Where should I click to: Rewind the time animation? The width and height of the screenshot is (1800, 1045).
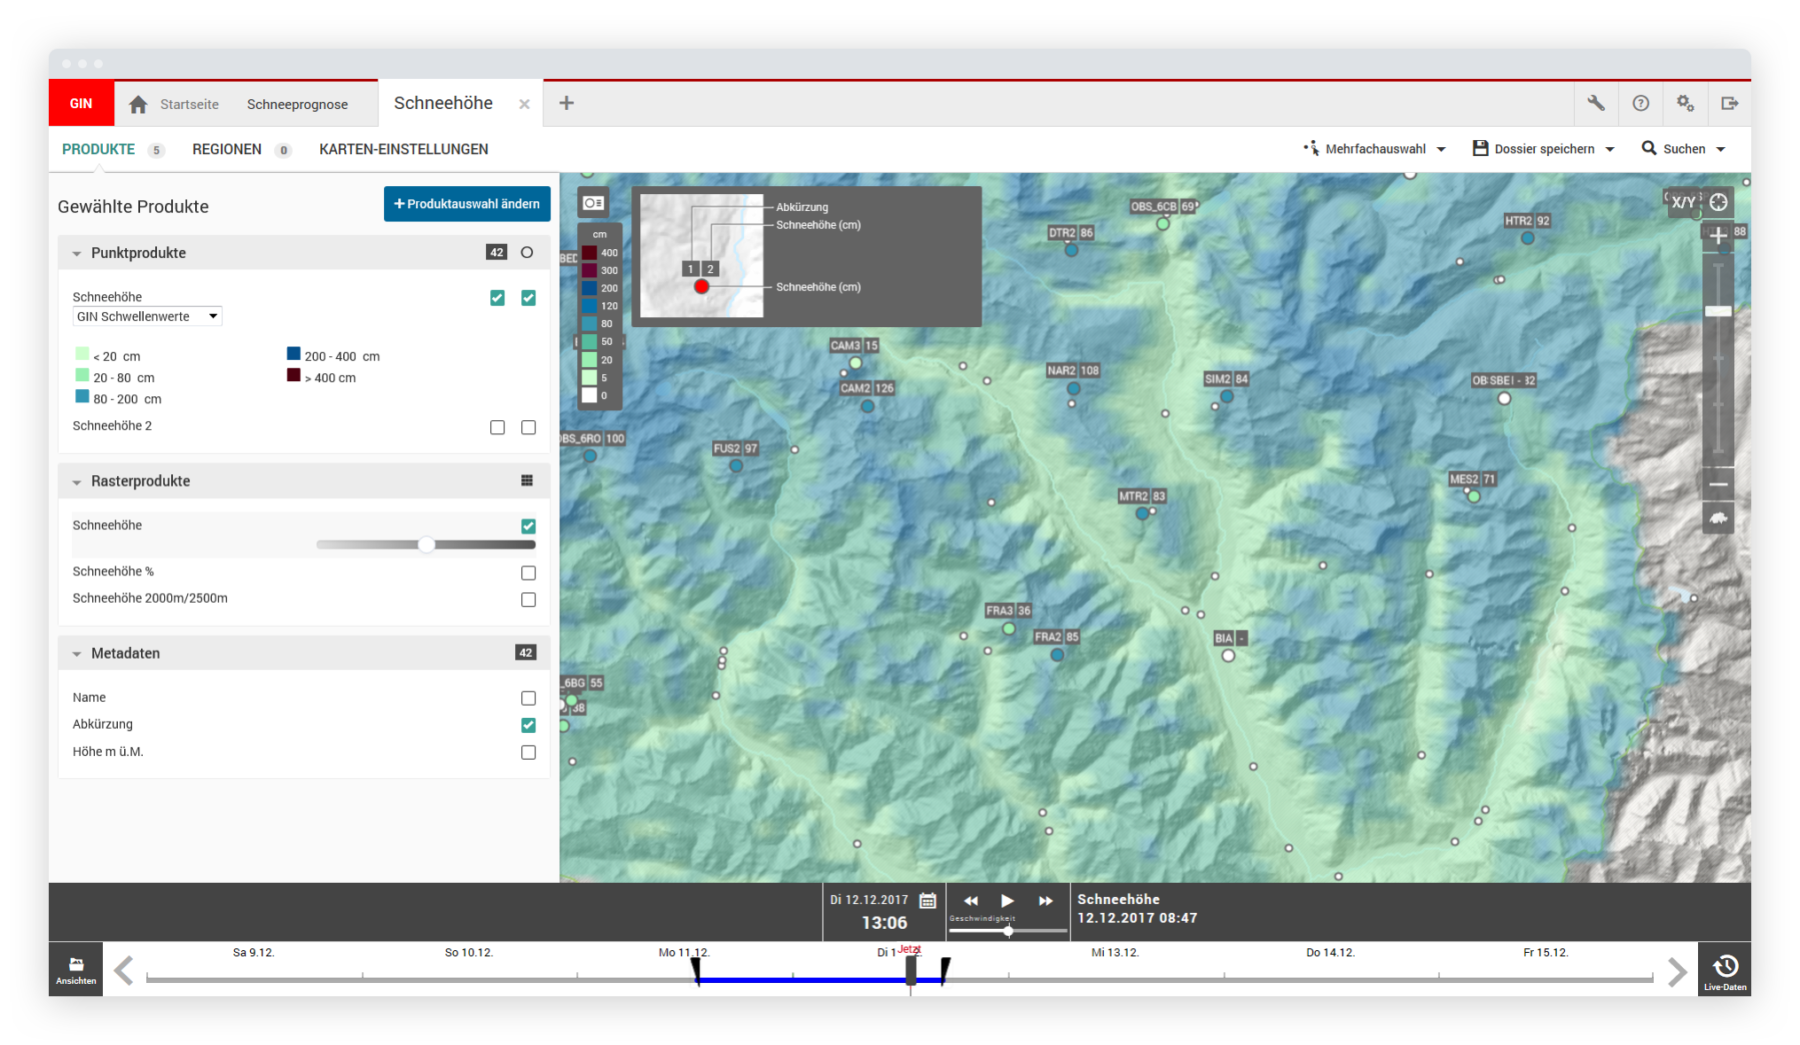tap(970, 901)
